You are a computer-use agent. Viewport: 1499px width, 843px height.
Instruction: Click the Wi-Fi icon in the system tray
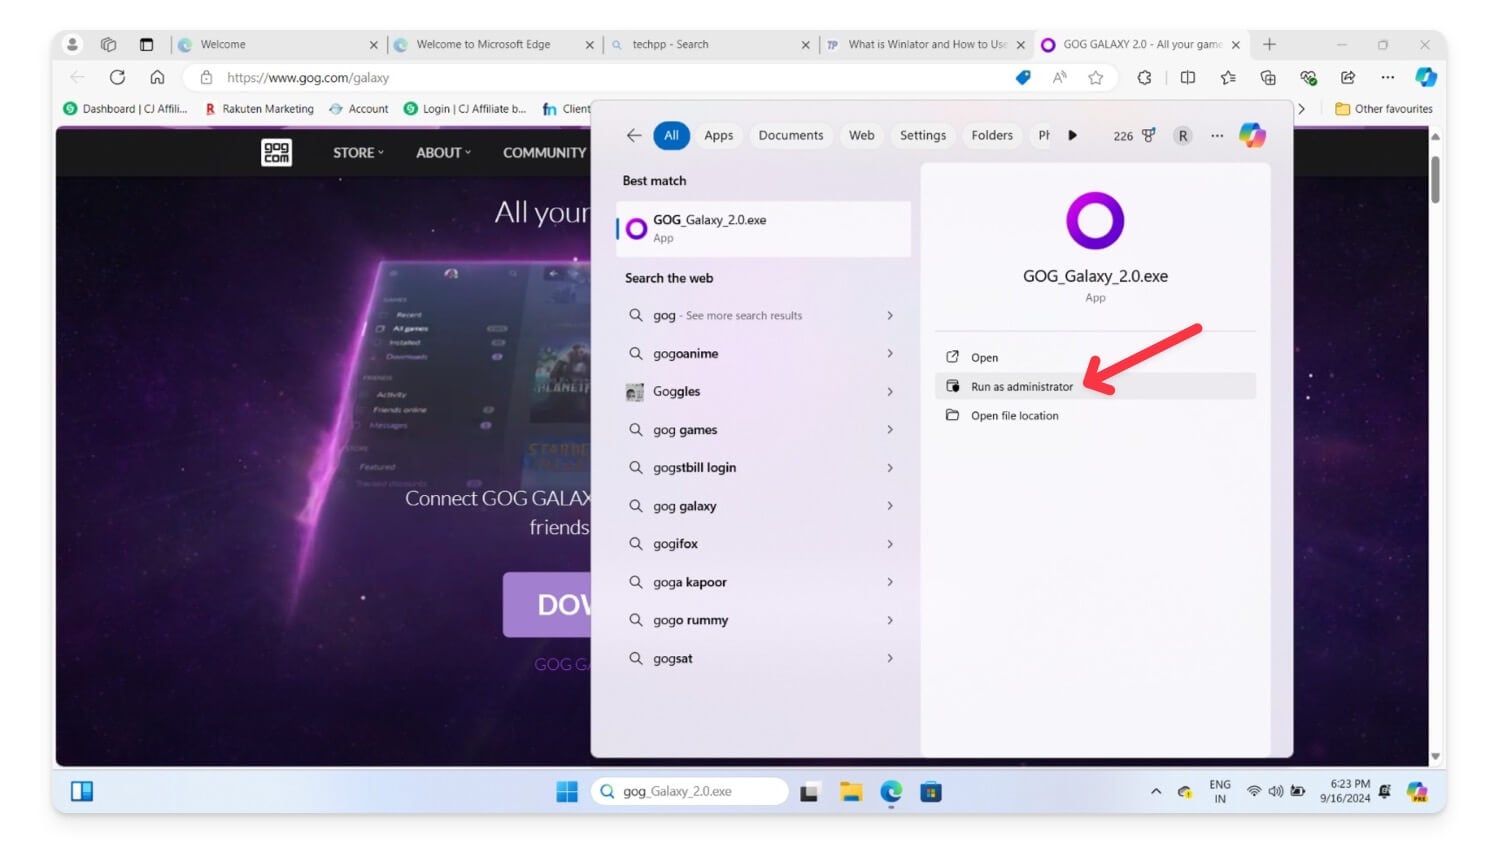coord(1253,791)
